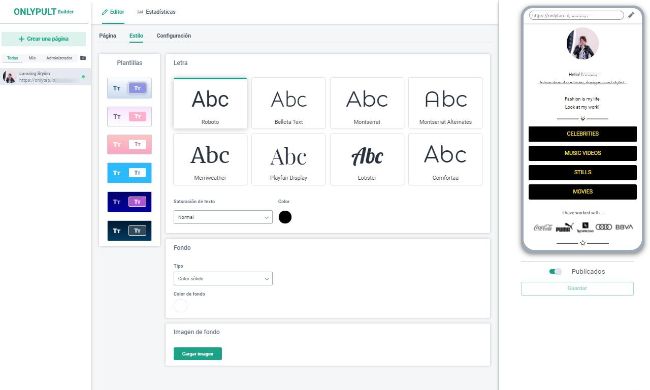Select the purple-accent light template
Viewport: 650px width, 390px height.
click(x=129, y=88)
